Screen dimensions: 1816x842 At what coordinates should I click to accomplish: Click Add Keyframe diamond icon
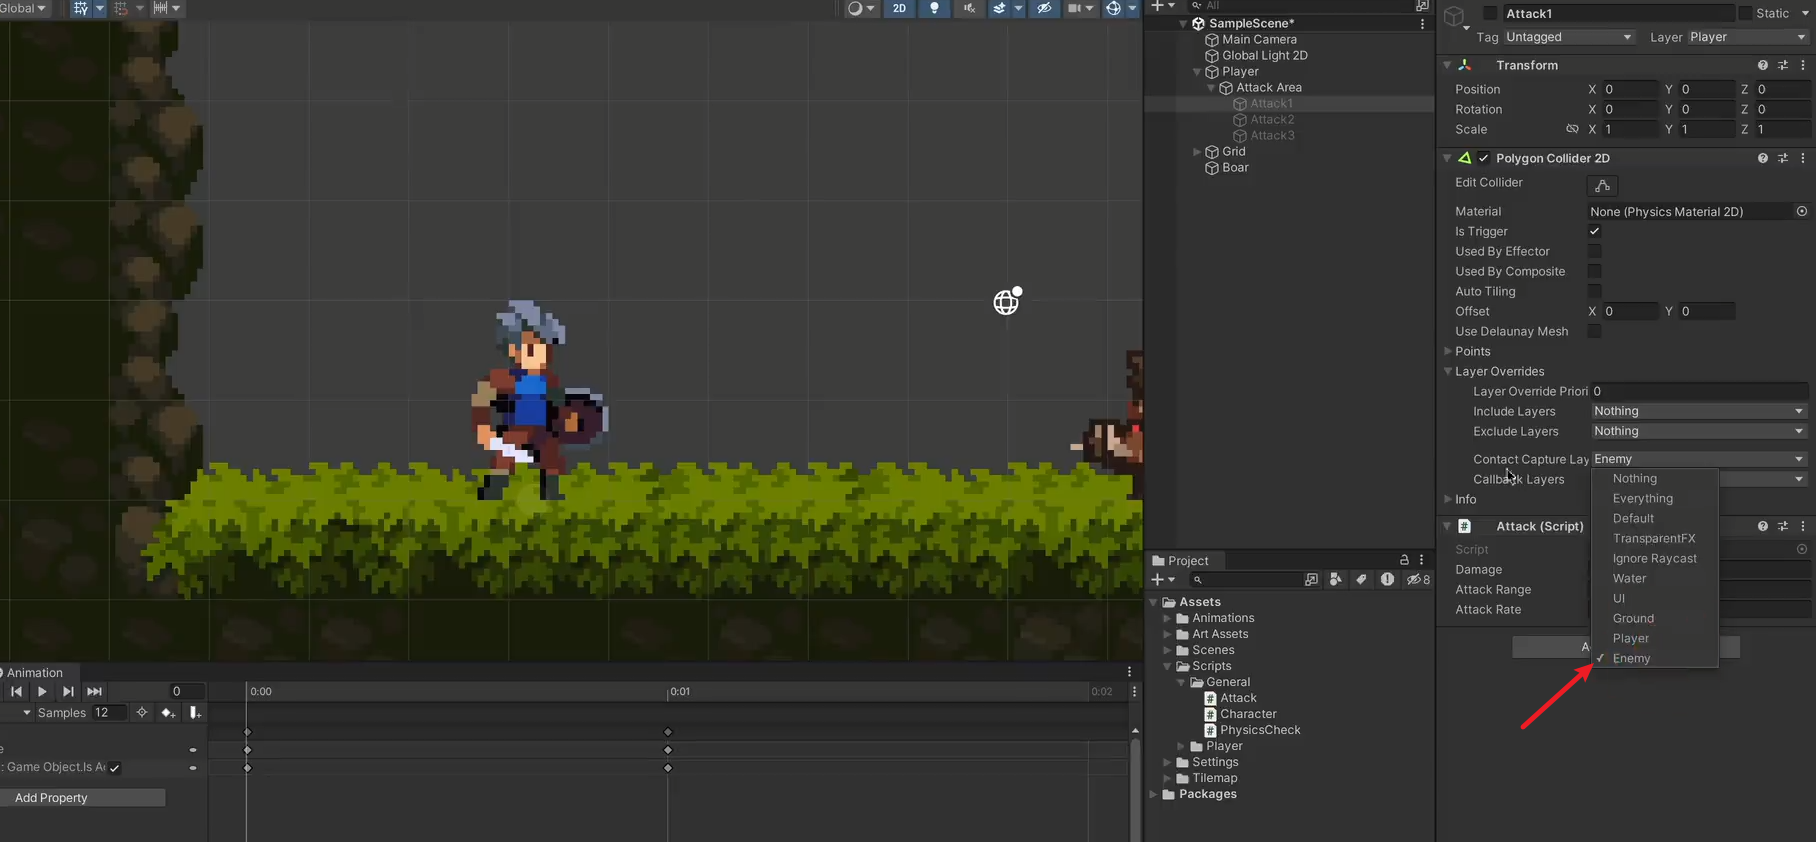[x=168, y=713]
